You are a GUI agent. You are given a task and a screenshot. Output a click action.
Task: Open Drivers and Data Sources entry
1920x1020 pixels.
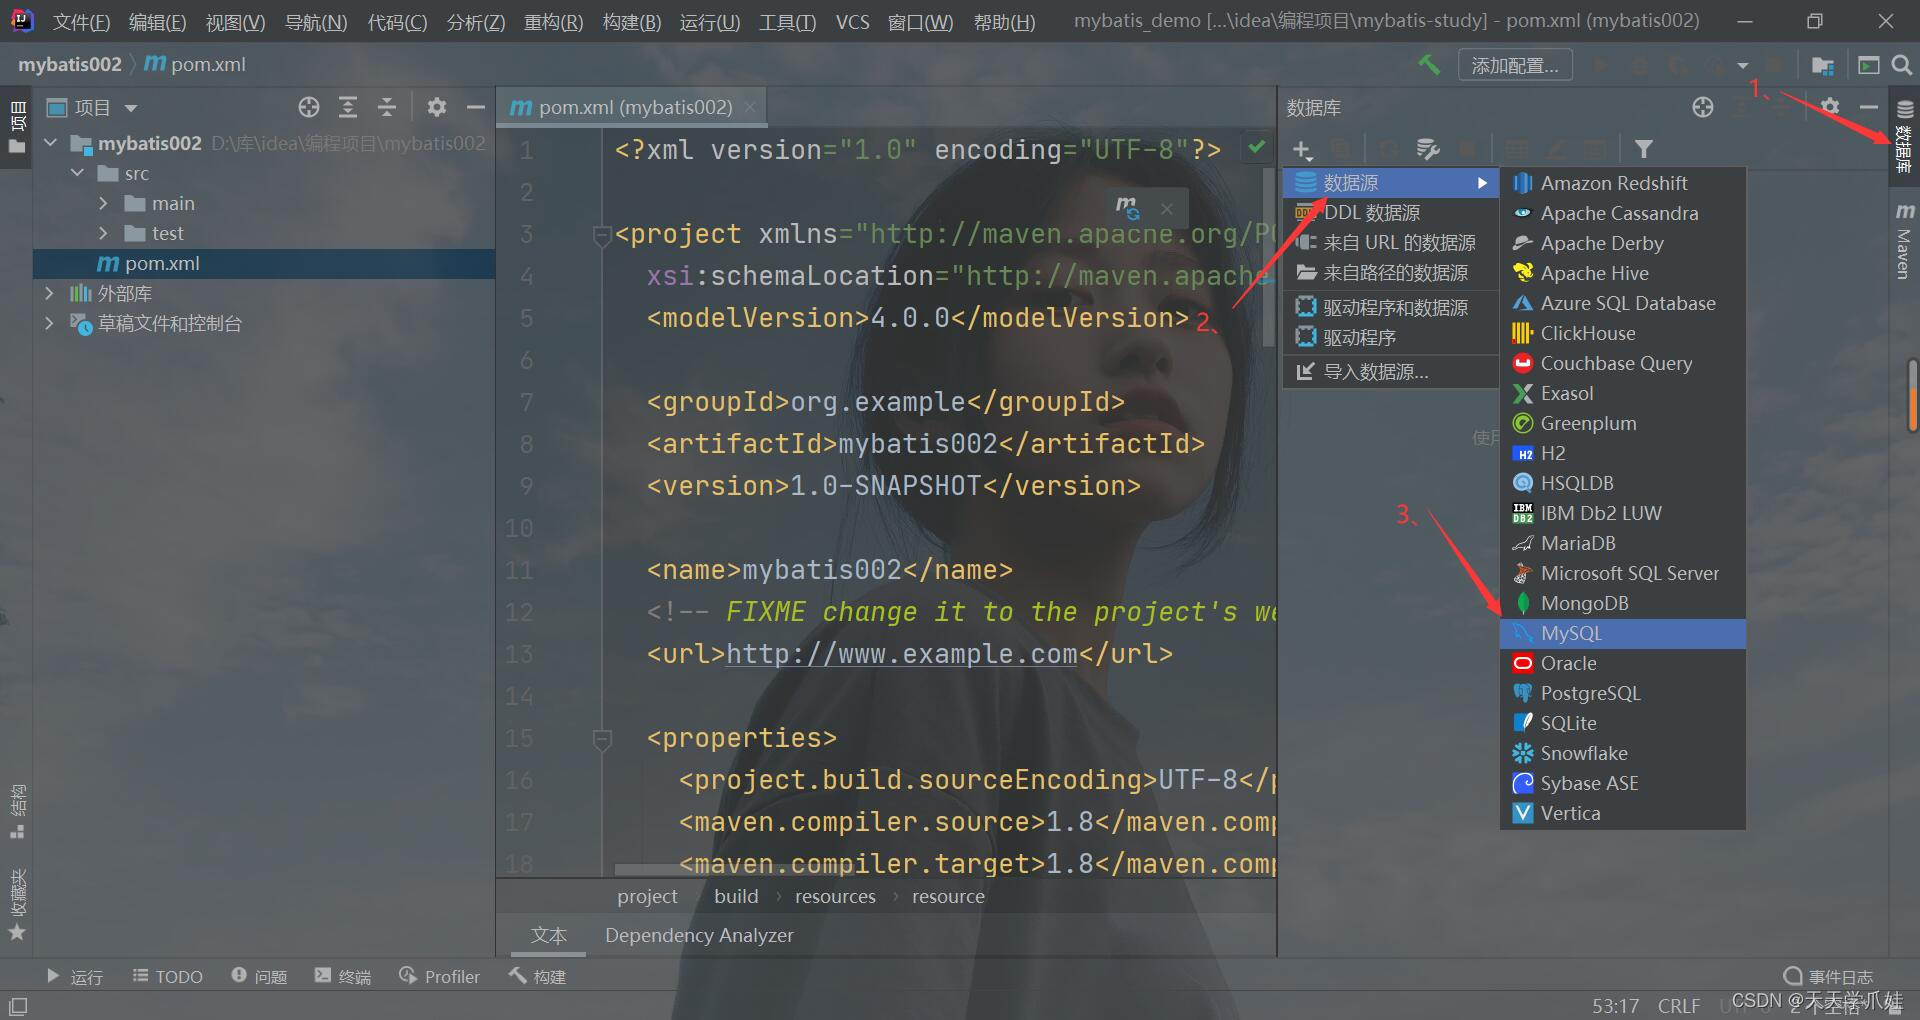pos(1391,307)
